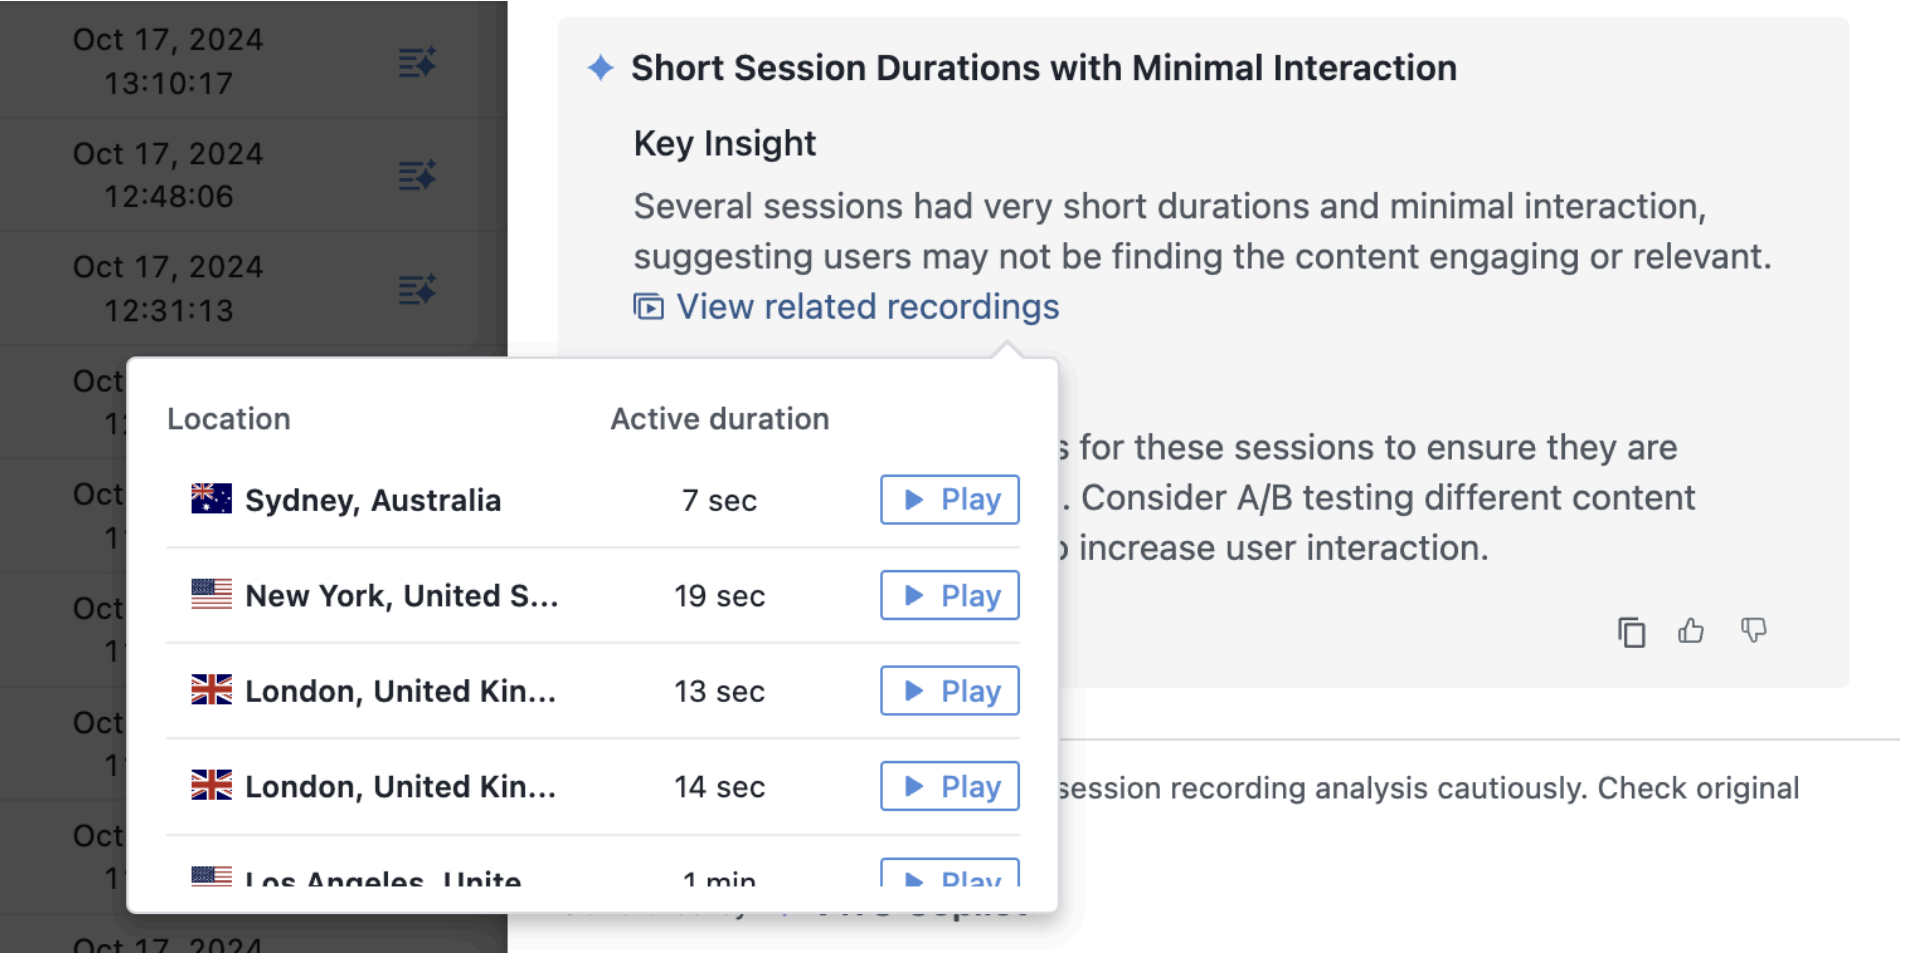Play the Los Angeles 1 min recording

click(x=950, y=873)
